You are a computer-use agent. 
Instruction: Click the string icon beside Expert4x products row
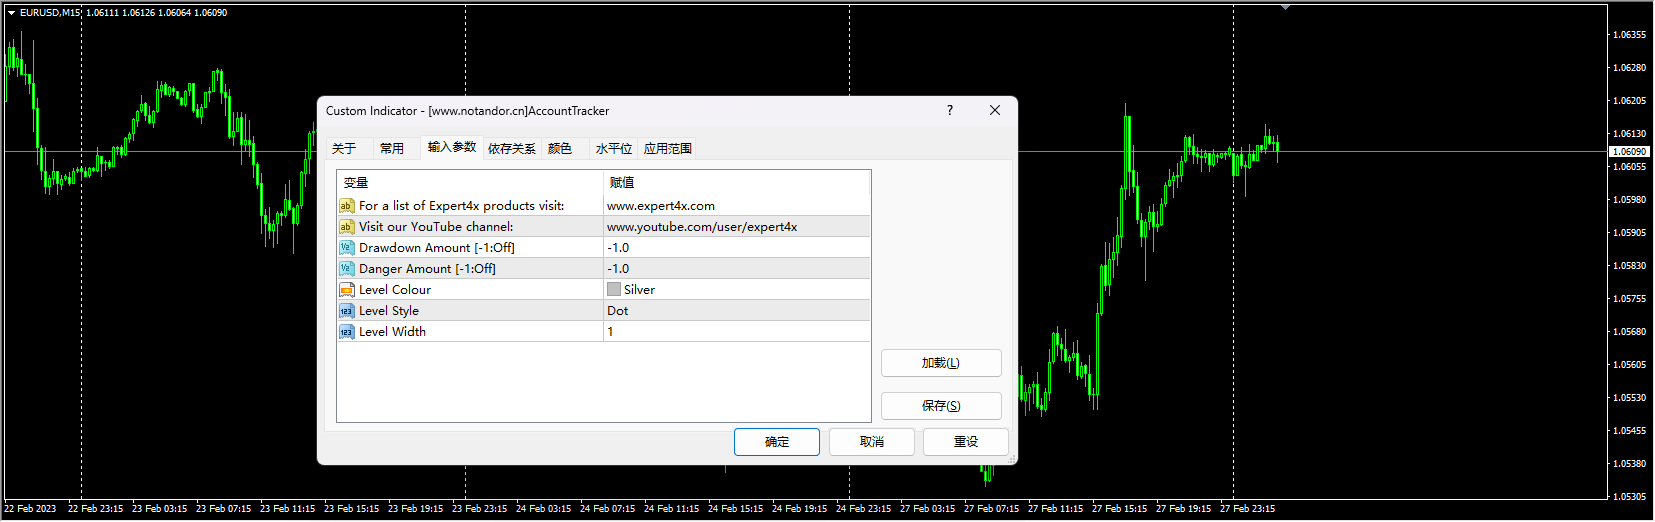pyautogui.click(x=346, y=206)
